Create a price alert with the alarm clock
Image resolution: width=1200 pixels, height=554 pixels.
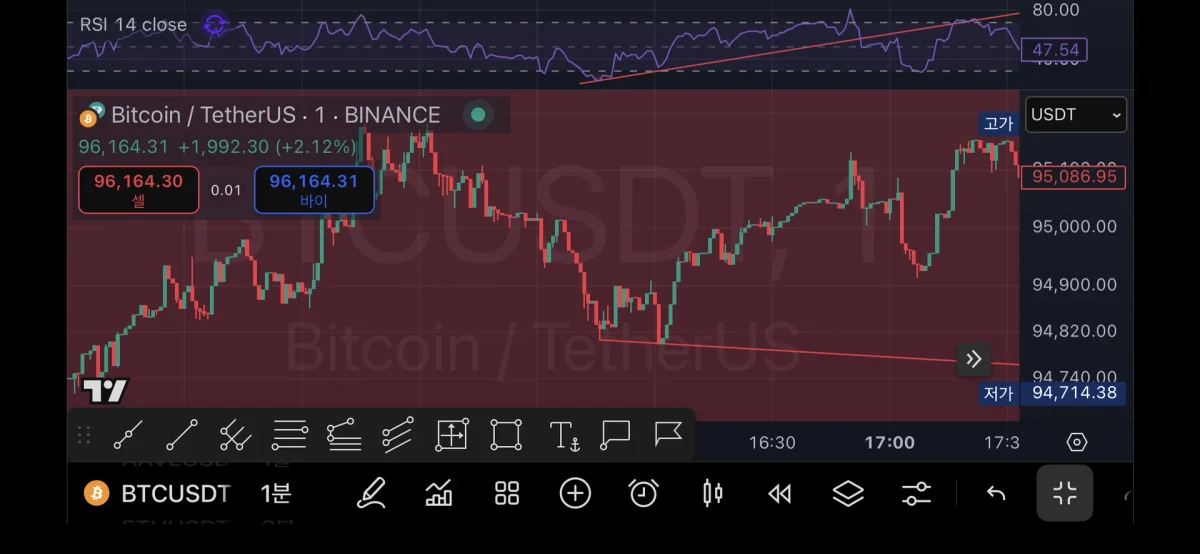click(x=643, y=493)
